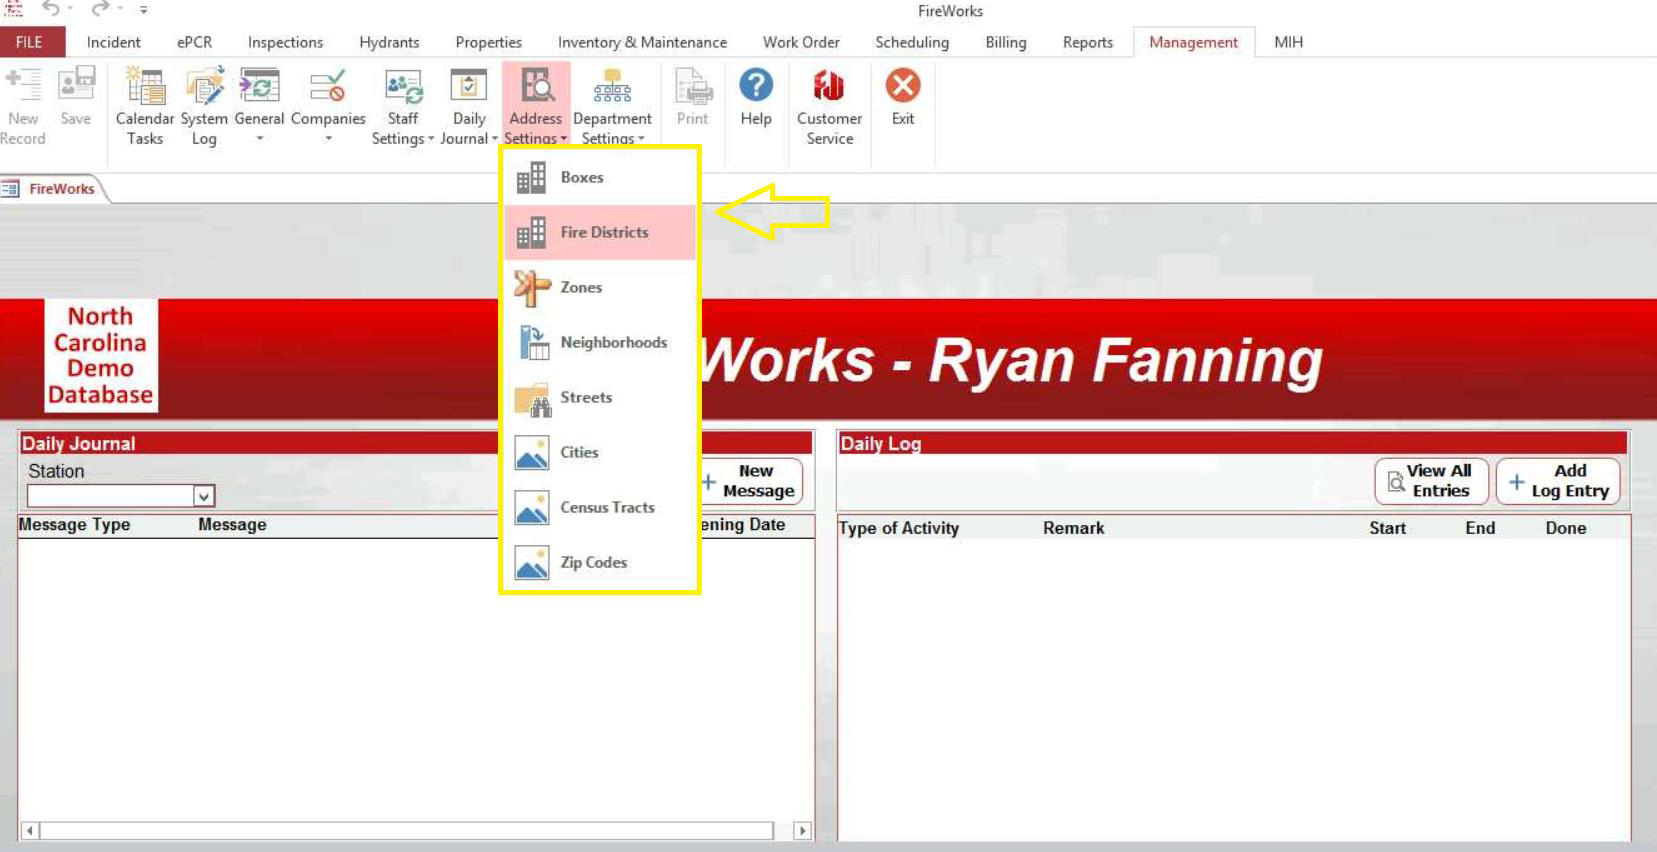Select Boxes from Address Settings menu
This screenshot has height=852, width=1657.
coord(600,178)
